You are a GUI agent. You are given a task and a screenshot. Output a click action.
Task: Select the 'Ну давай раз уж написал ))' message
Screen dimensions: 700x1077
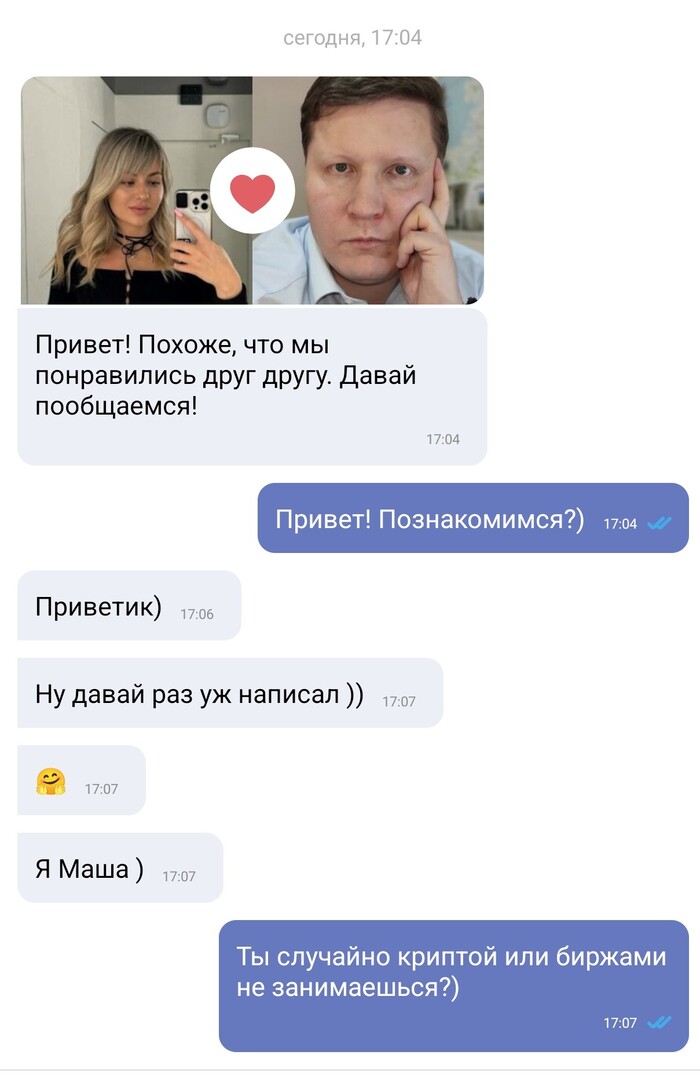pos(230,693)
